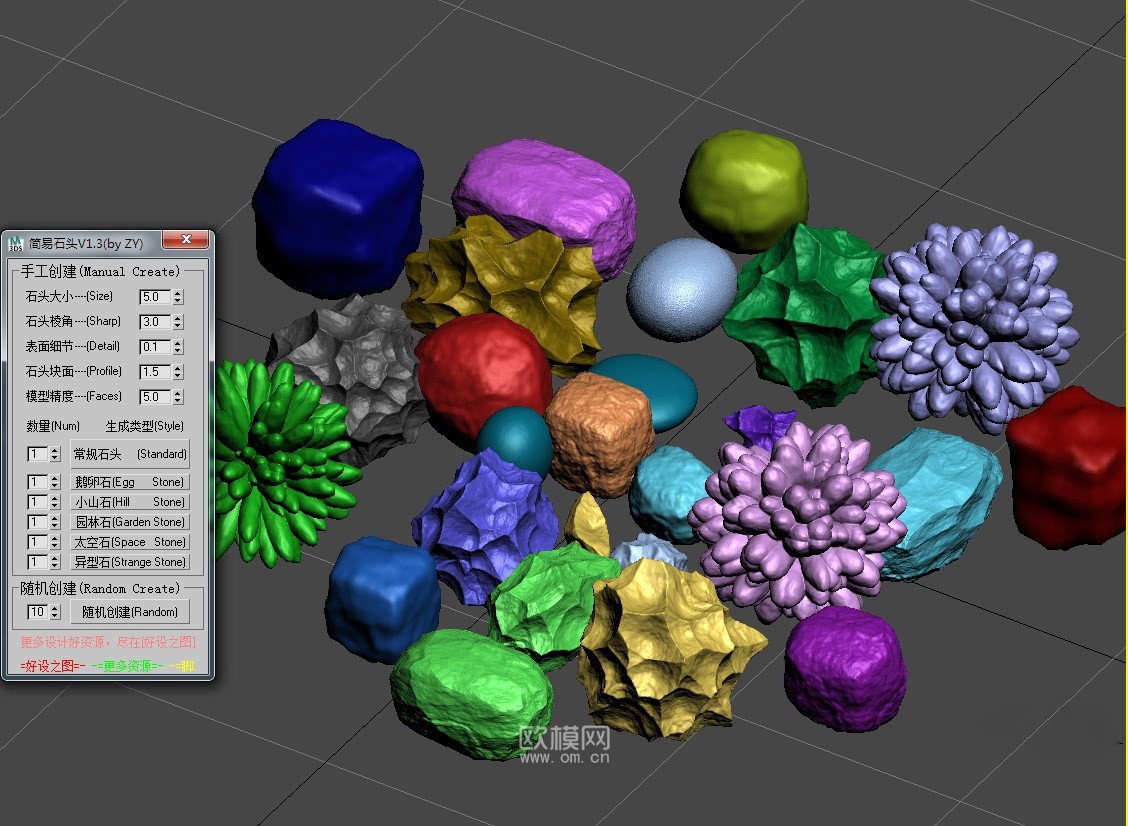
Task: Click the Sharp value field showing 3.0
Action: click(155, 322)
